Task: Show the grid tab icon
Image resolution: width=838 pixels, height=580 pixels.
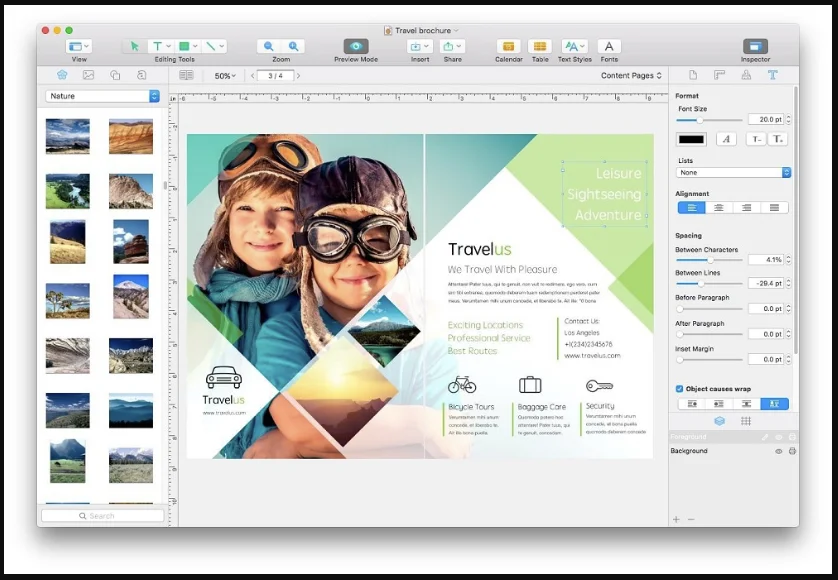Action: tap(746, 421)
